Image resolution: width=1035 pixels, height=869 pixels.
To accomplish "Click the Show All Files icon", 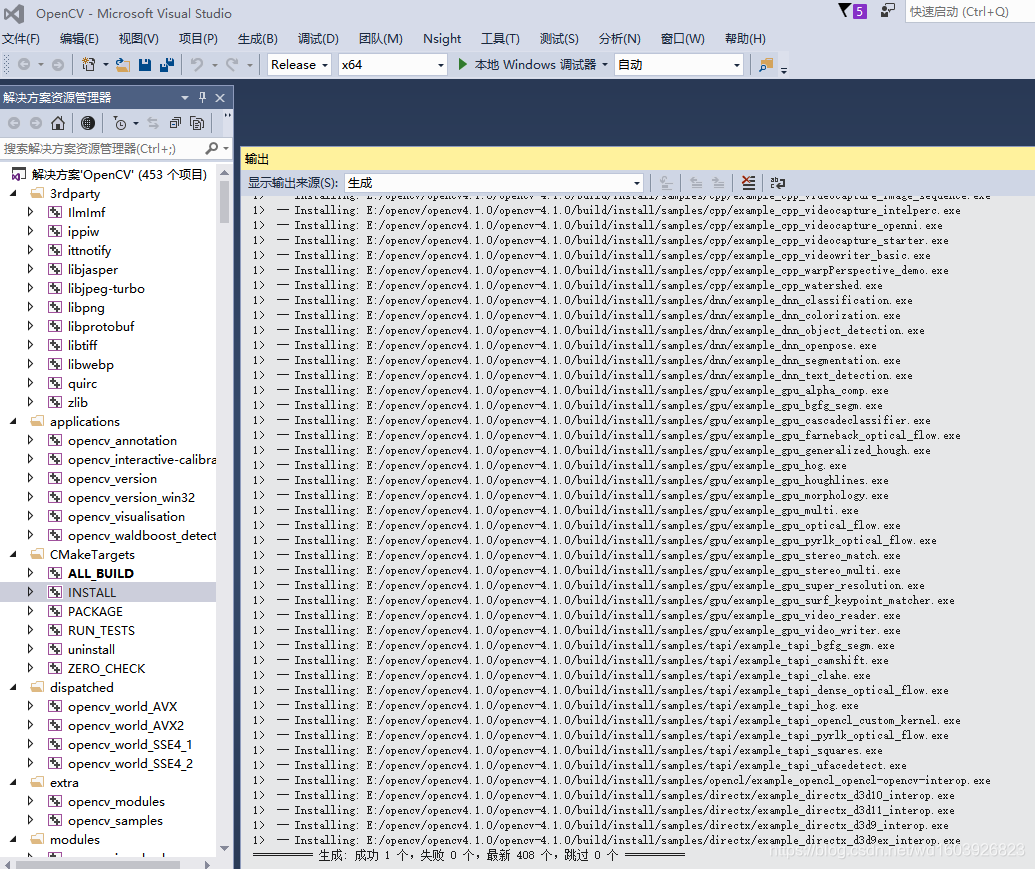I will click(x=197, y=123).
